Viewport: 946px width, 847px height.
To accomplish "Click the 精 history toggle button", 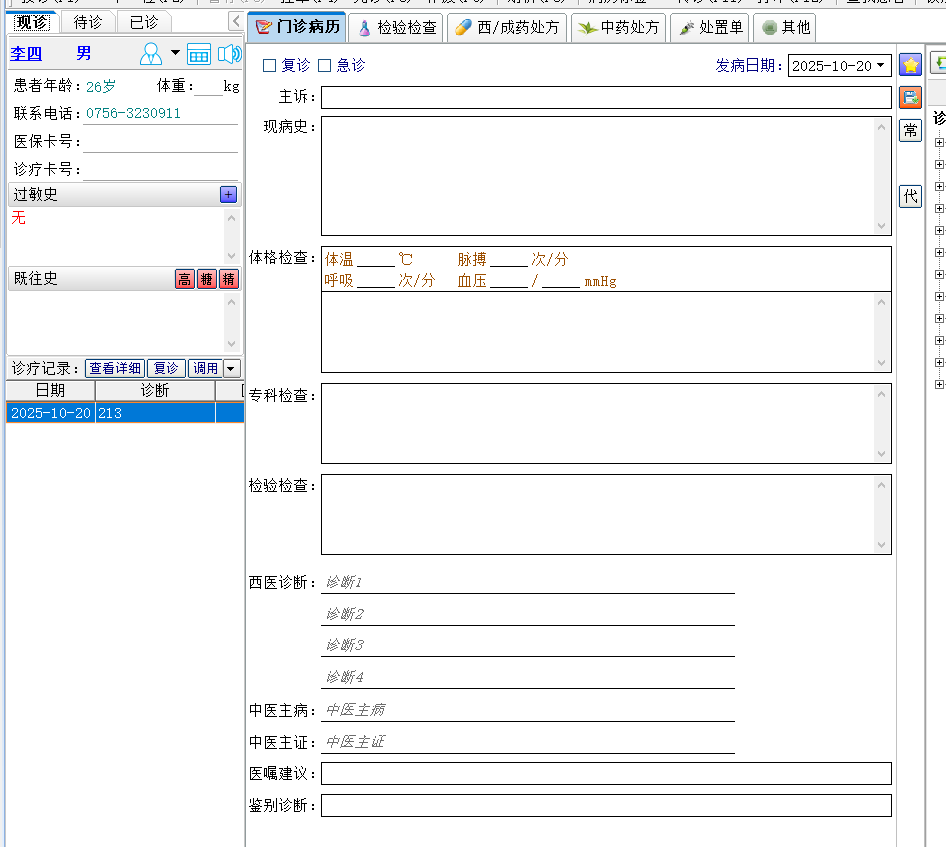I will coord(229,279).
